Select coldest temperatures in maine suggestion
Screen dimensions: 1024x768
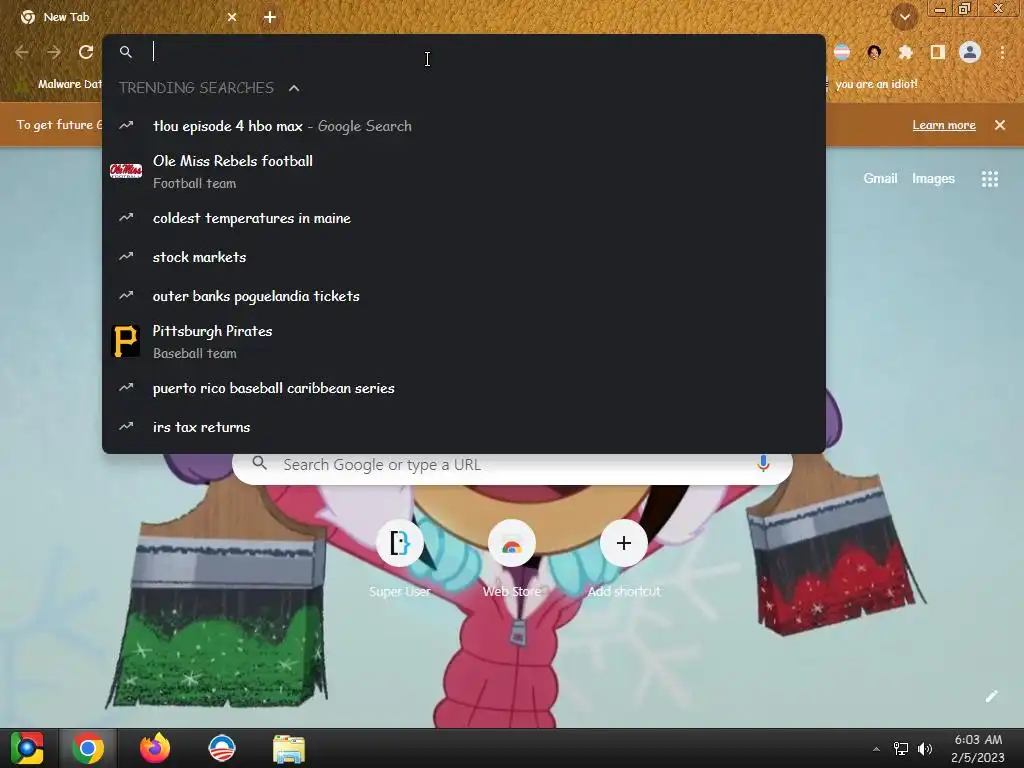coord(464,218)
